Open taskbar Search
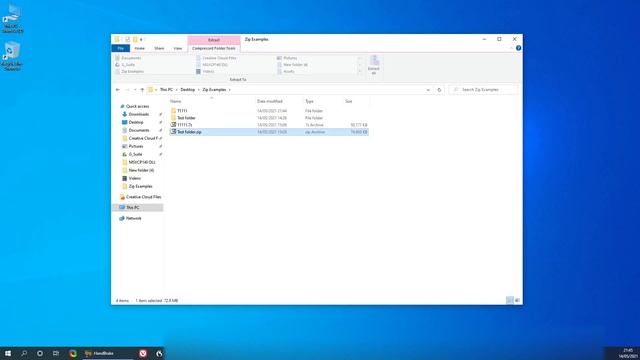Viewport: 640px width, 360px height. [x=24, y=353]
